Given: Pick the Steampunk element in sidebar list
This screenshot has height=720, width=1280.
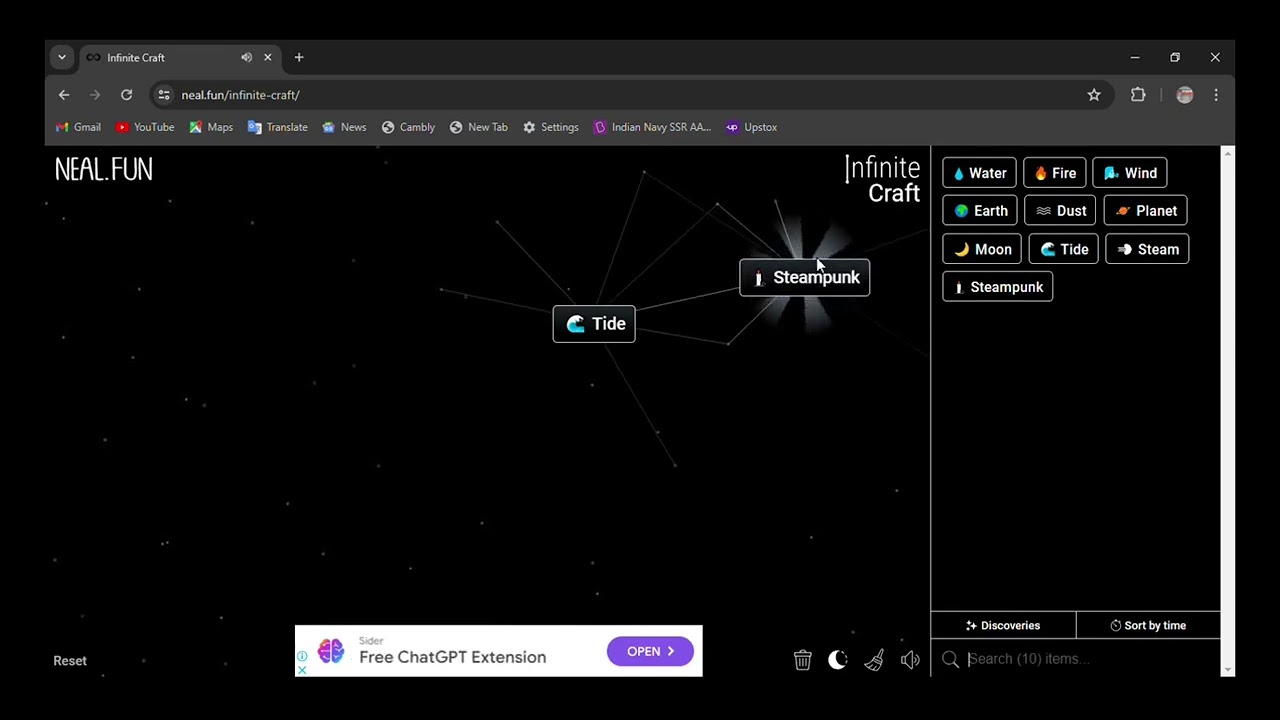Looking at the screenshot, I should coord(997,287).
